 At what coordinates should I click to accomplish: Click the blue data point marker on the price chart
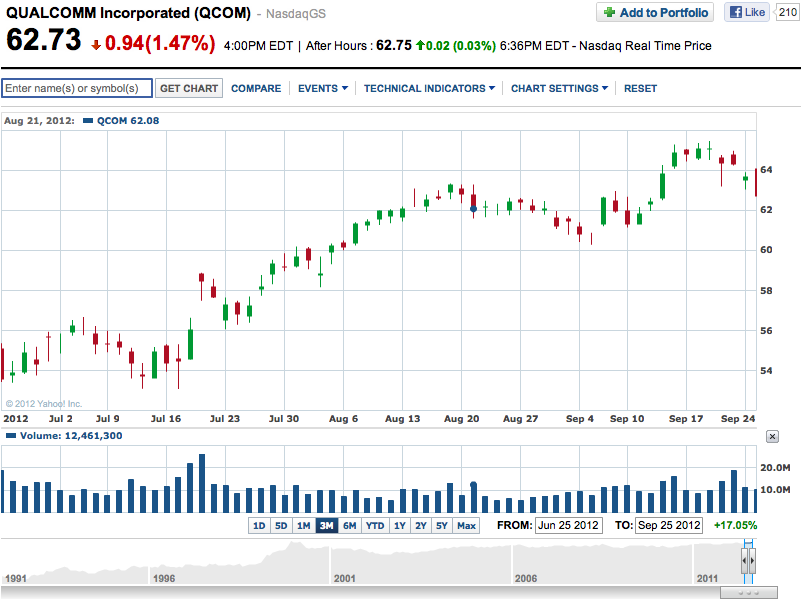coord(473,209)
